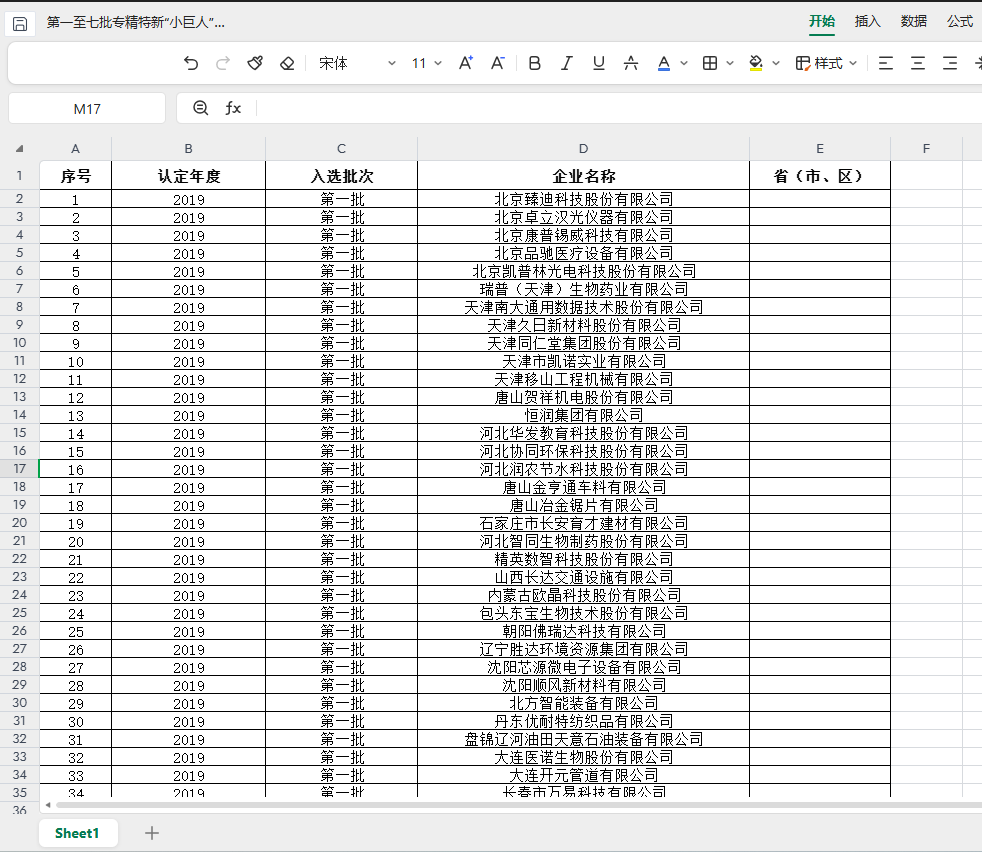Switch to the 开始 tab
This screenshot has width=982, height=852.
click(x=822, y=21)
